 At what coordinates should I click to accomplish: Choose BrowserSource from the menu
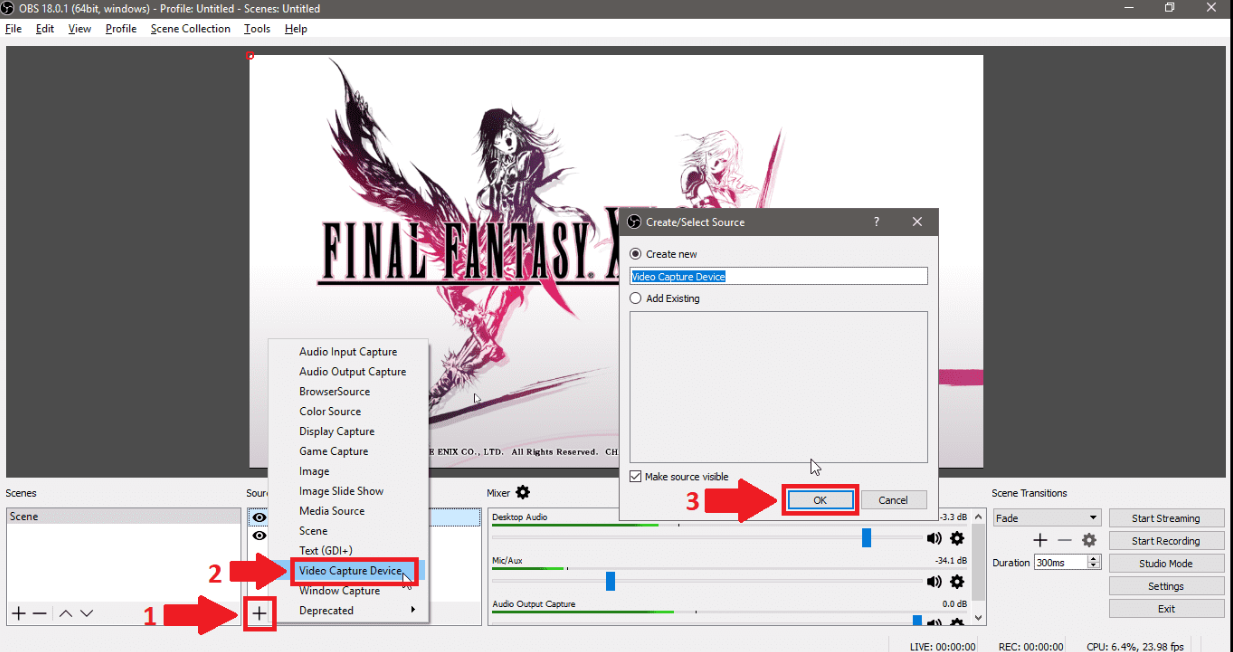coord(348,392)
